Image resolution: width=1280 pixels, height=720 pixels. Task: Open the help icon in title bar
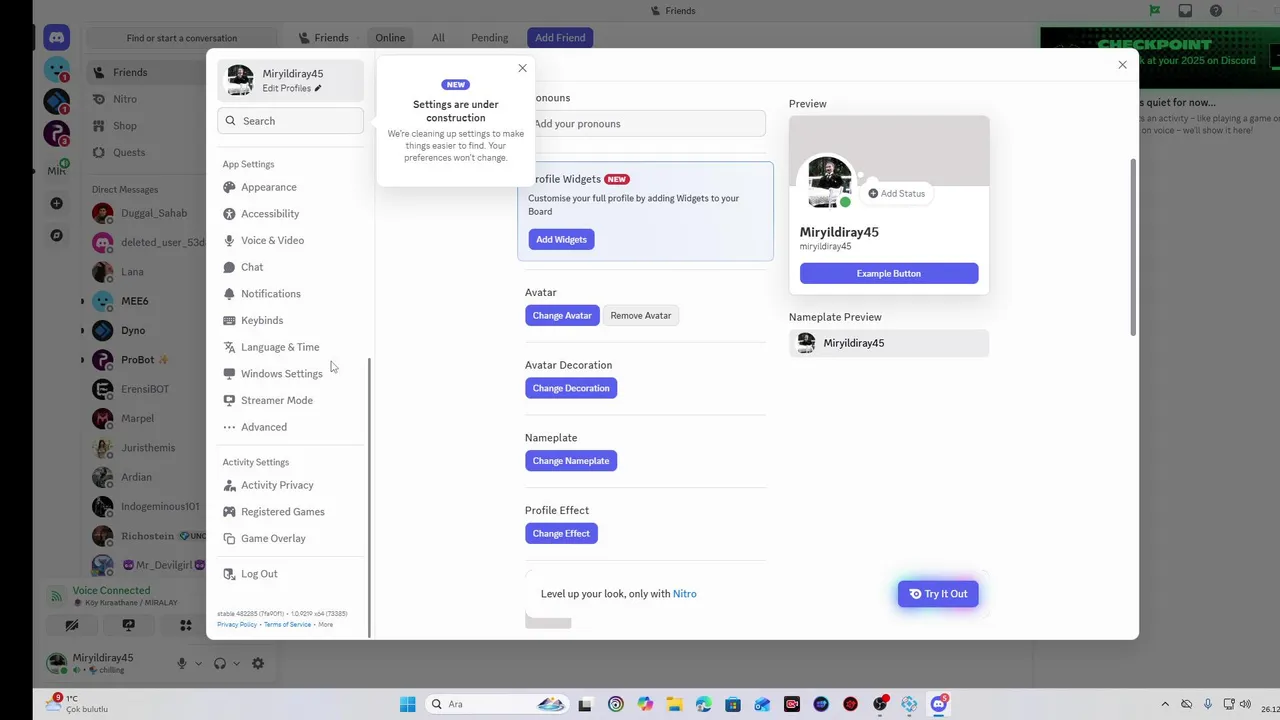[x=1216, y=11]
